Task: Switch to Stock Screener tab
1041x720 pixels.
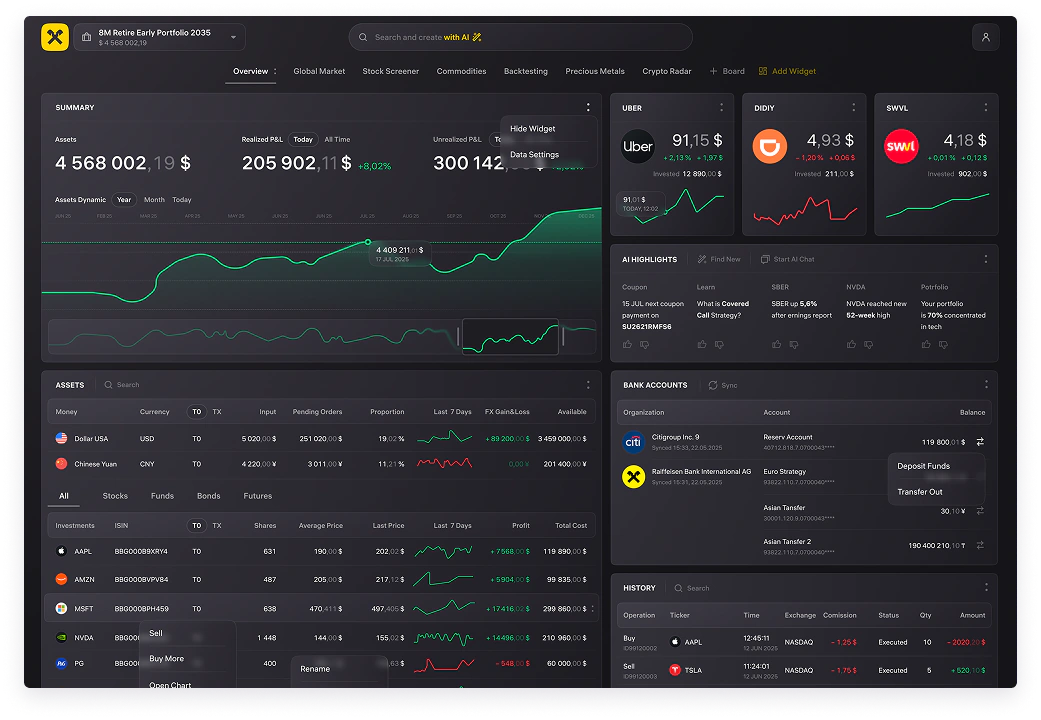Action: coord(390,71)
